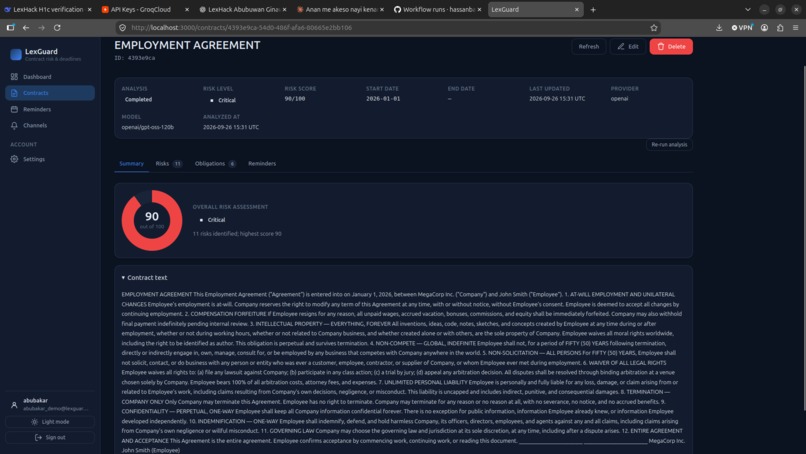The width and height of the screenshot is (806, 454).
Task: Click the browser address bar
Action: pos(386,28)
